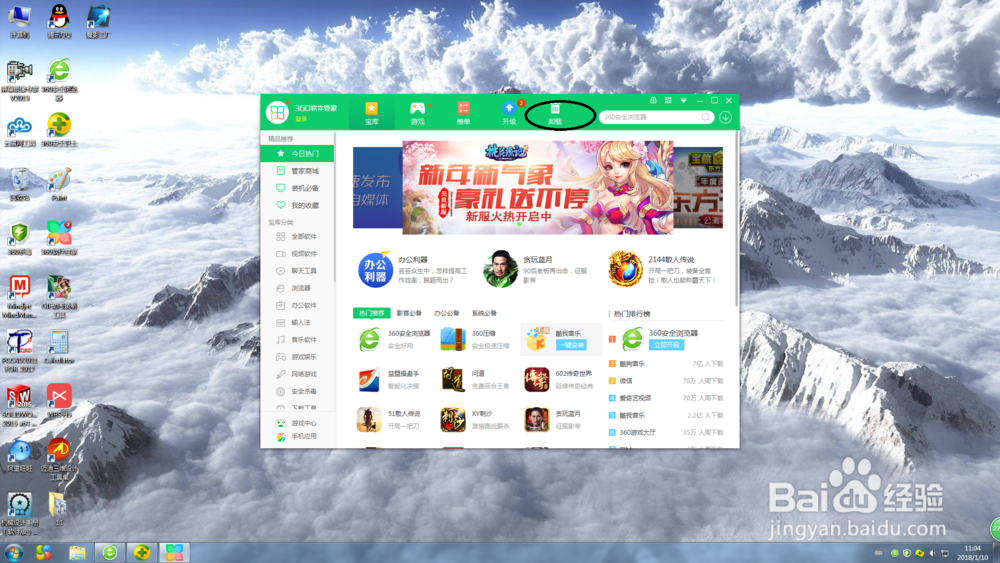Open the 2144散人传说 promotion

pos(663,269)
